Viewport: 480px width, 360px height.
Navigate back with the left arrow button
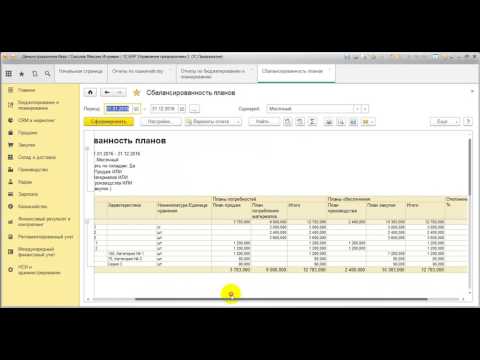tap(107, 93)
